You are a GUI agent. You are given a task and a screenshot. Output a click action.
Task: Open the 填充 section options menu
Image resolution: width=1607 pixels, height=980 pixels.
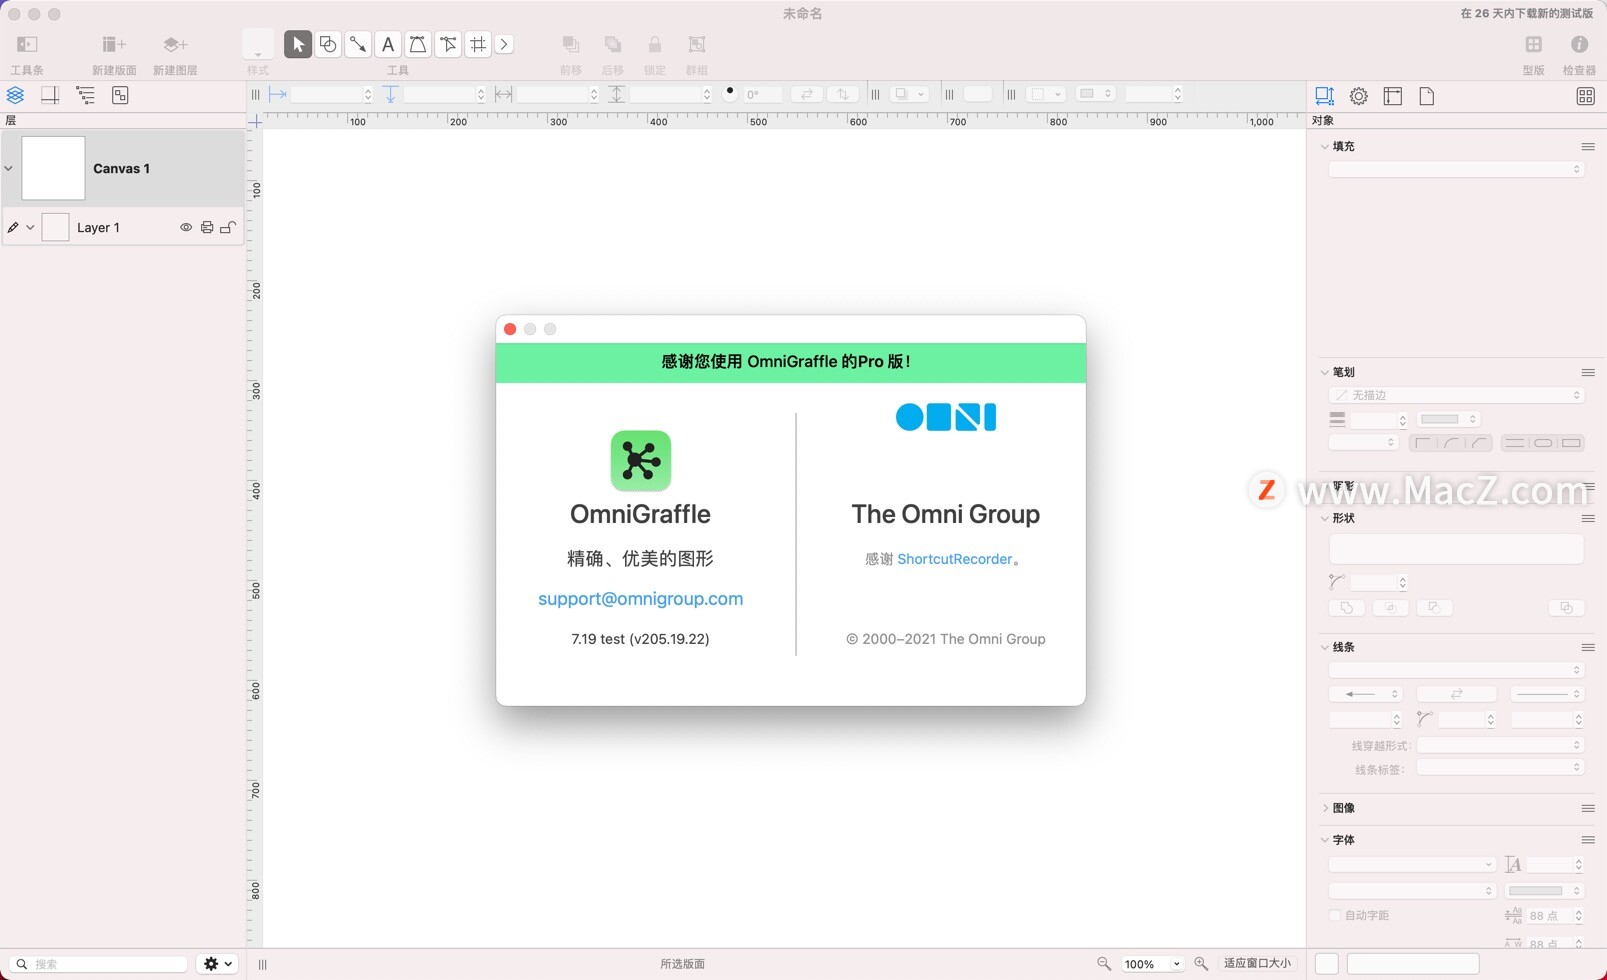click(x=1587, y=146)
